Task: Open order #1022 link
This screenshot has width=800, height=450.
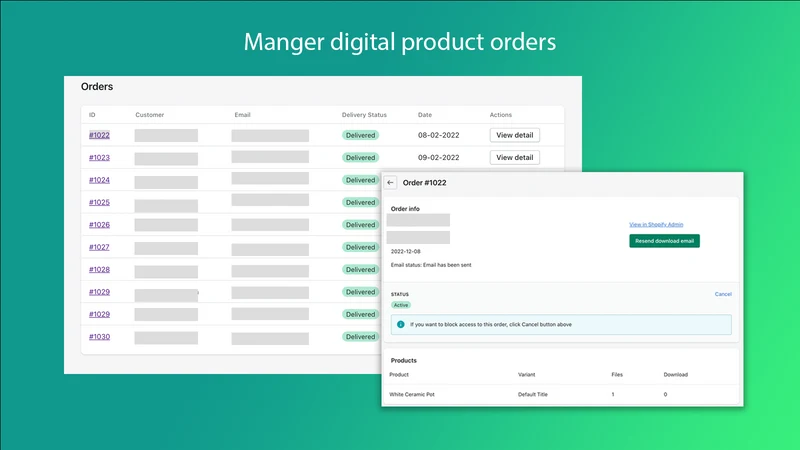Action: (99, 135)
